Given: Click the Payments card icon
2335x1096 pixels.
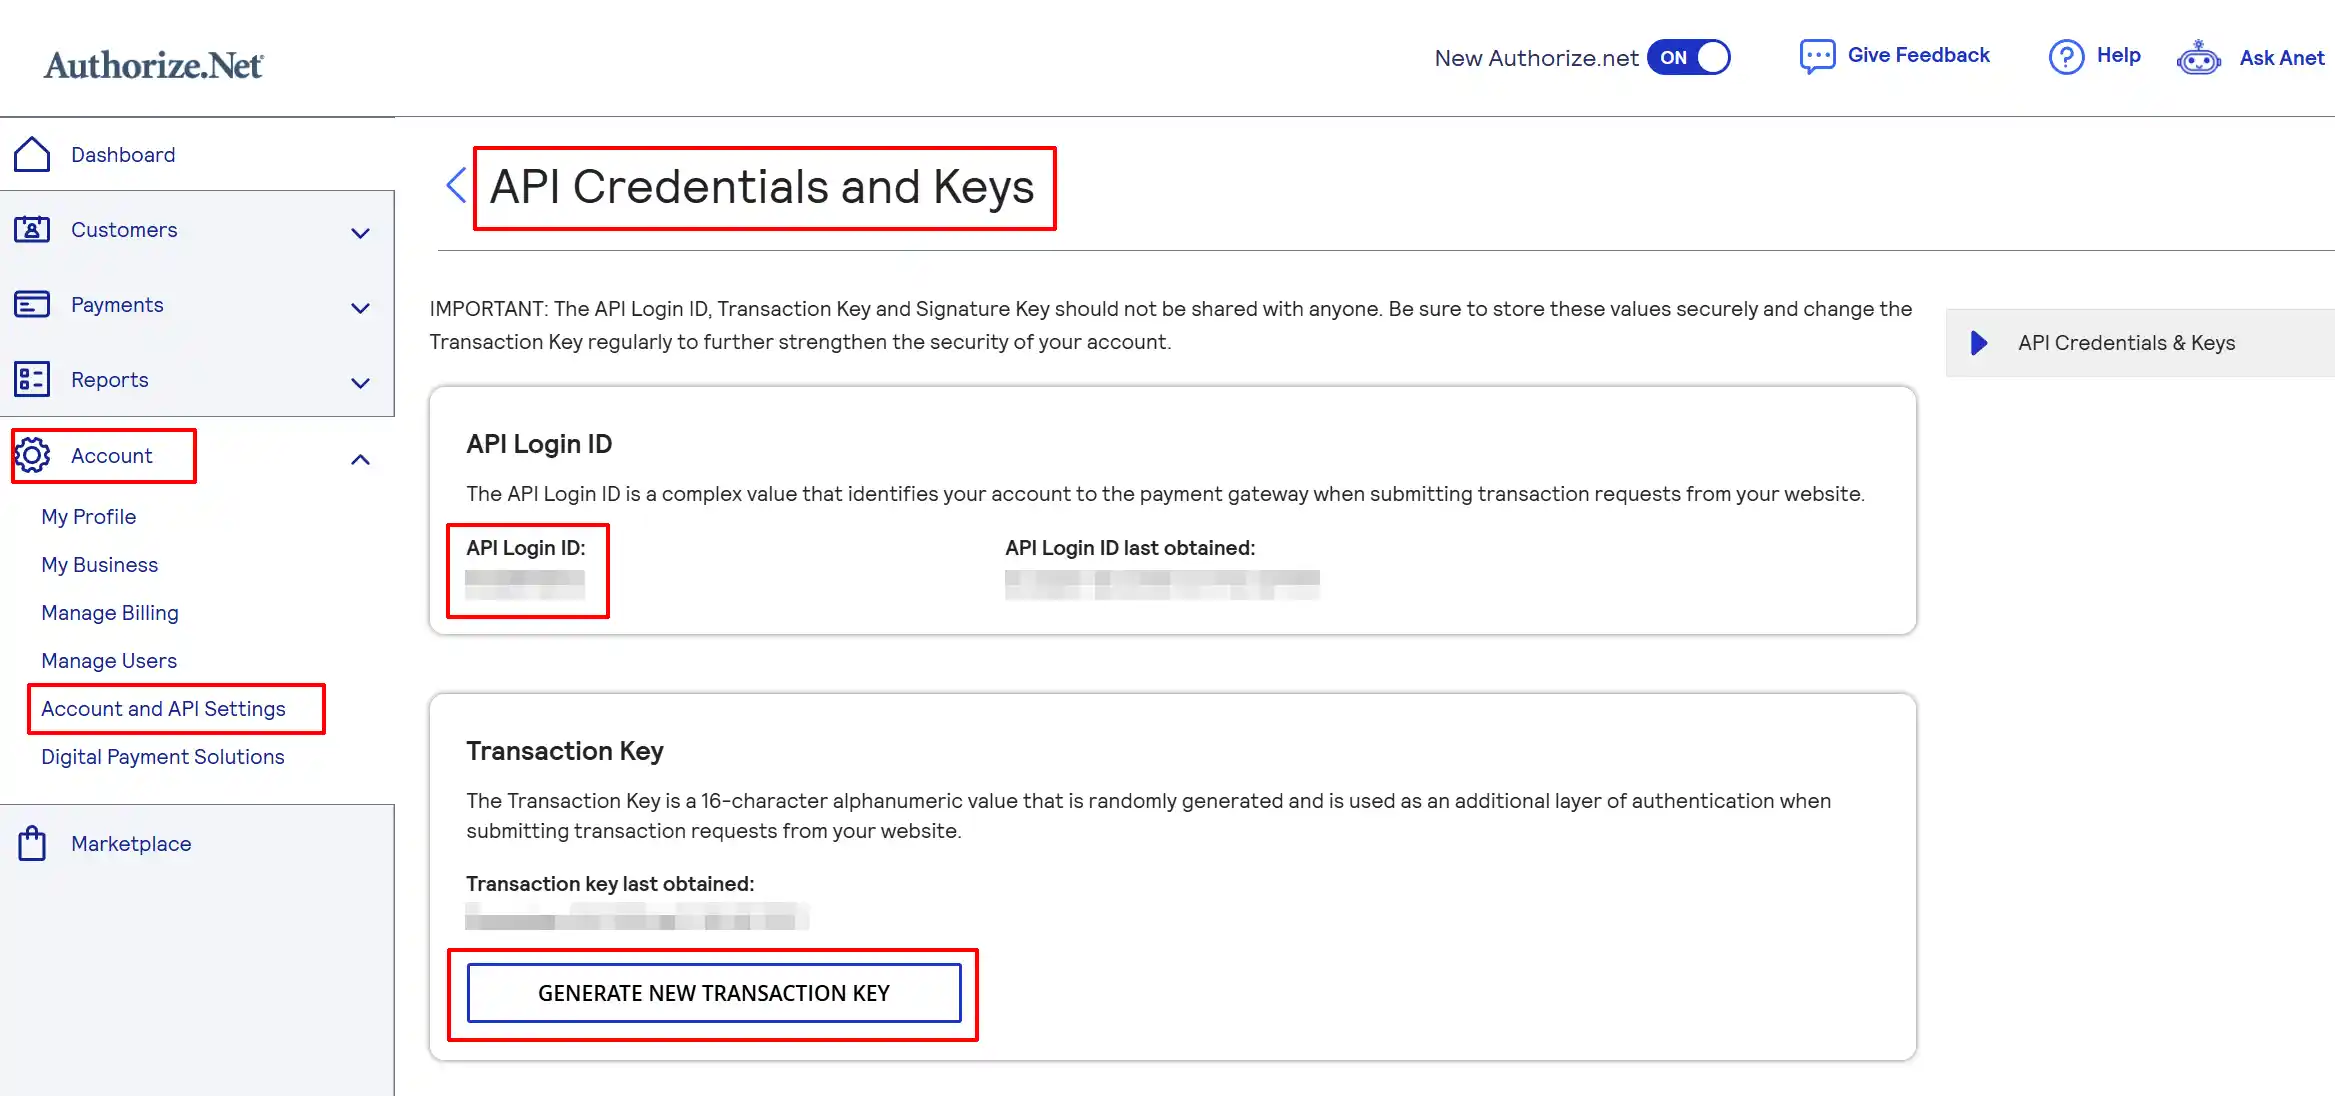Looking at the screenshot, I should (32, 304).
